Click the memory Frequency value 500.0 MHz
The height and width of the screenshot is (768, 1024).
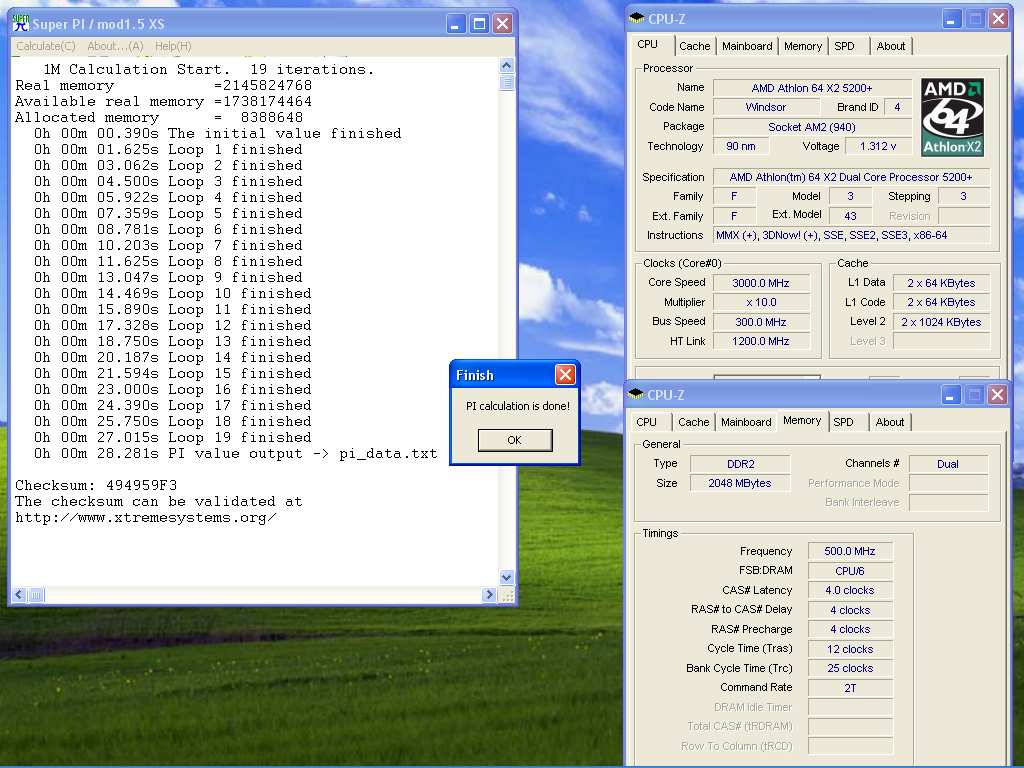click(850, 551)
